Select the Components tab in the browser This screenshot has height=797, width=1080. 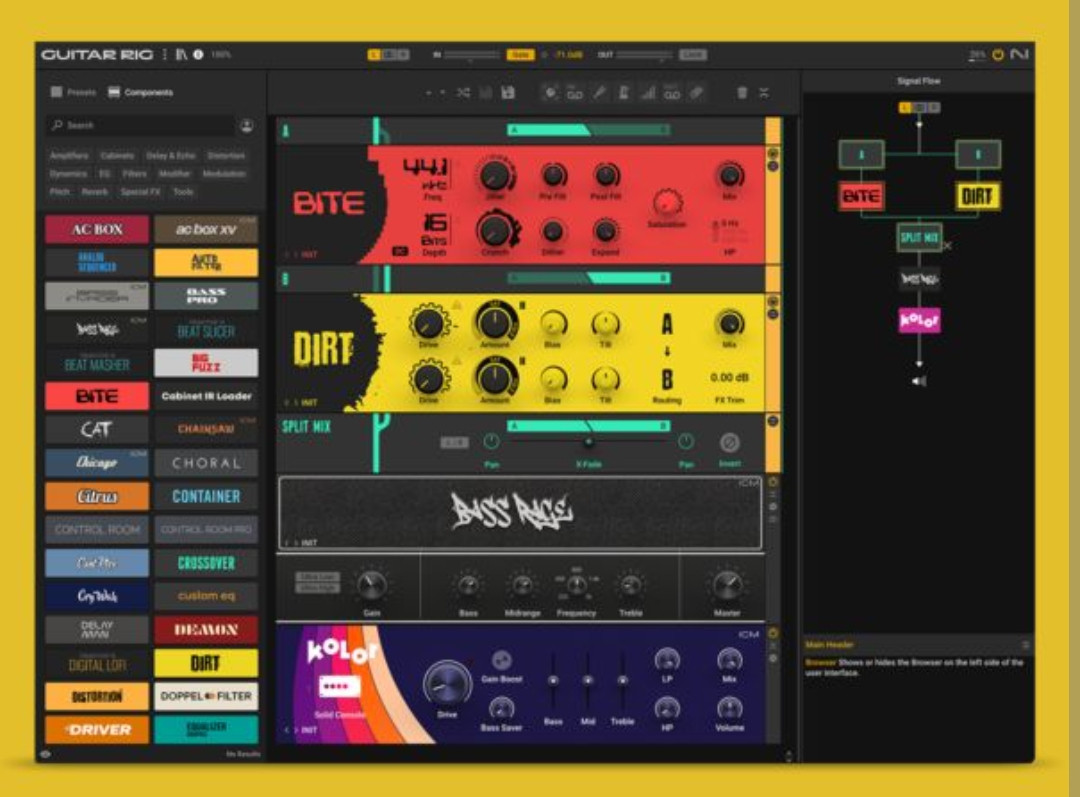(x=140, y=93)
